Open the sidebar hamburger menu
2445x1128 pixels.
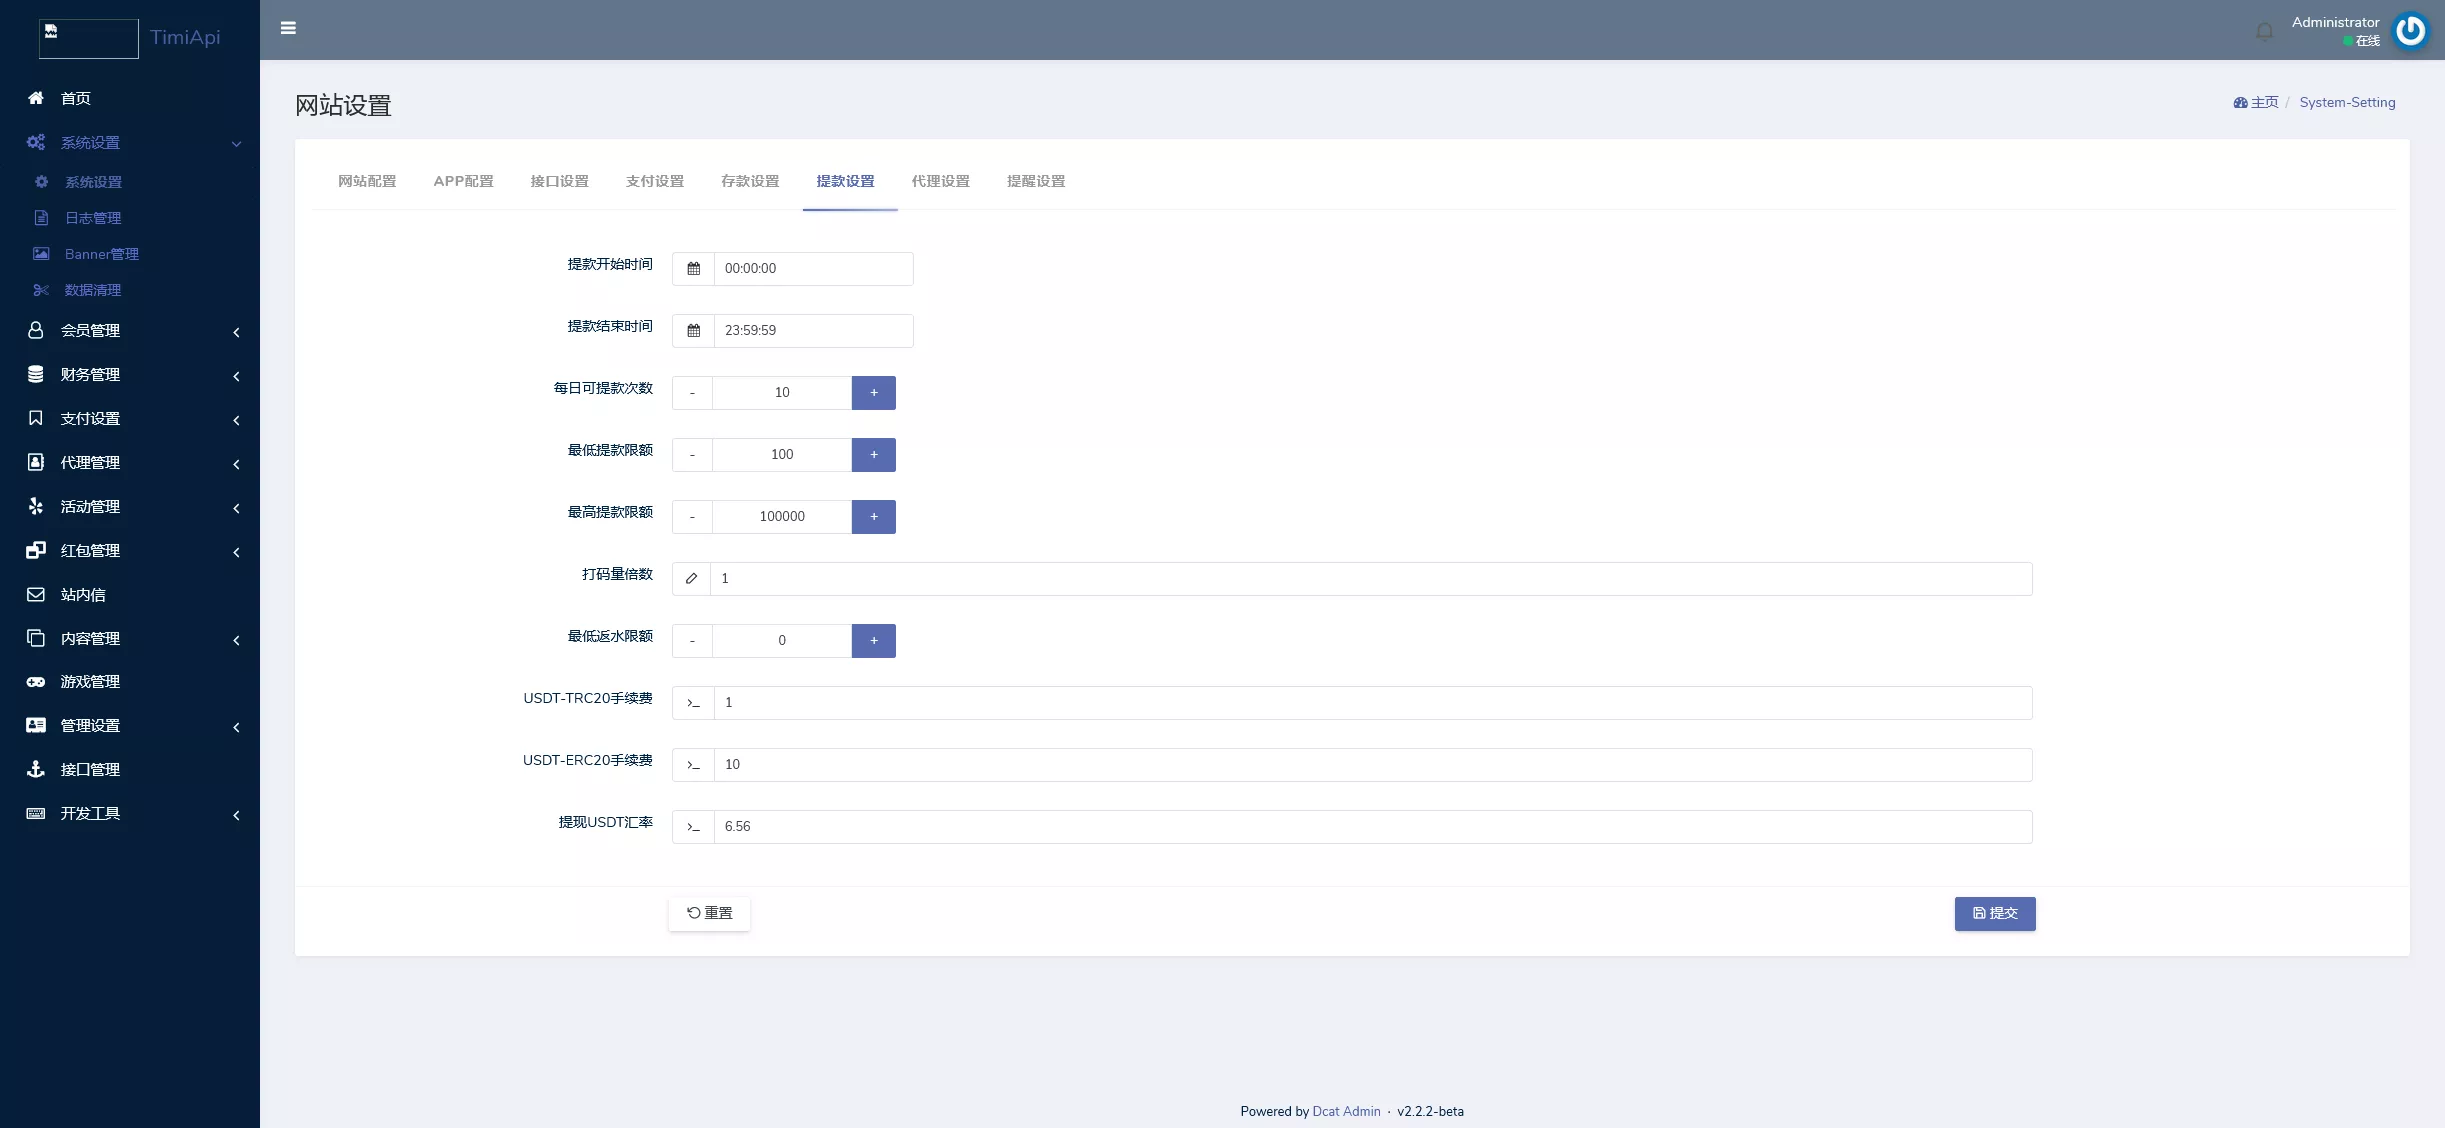(288, 28)
